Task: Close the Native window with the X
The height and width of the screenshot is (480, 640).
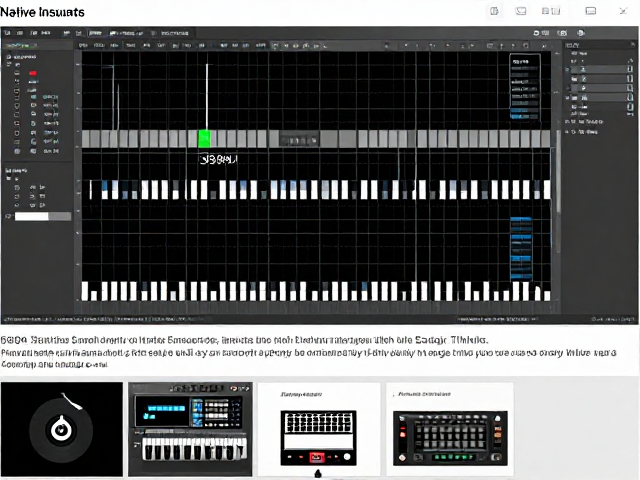Action: click(x=623, y=11)
